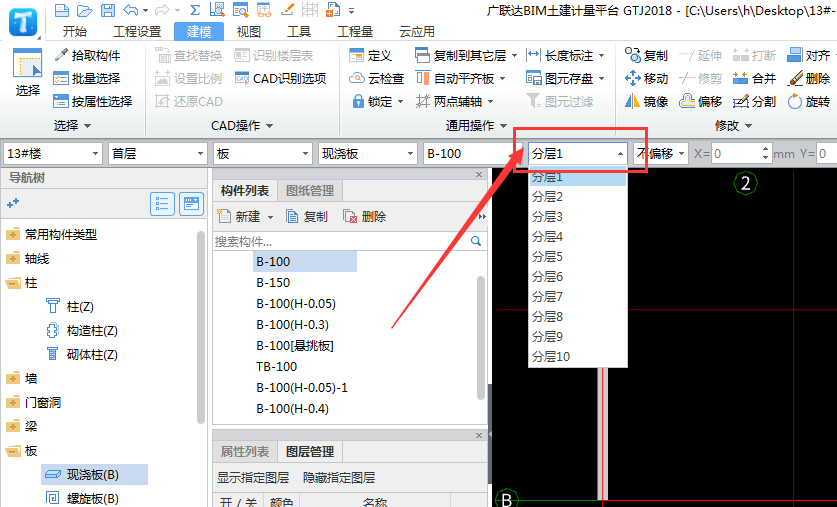
Task: Switch to the 图纸管理 tab
Action: [x=310, y=191]
